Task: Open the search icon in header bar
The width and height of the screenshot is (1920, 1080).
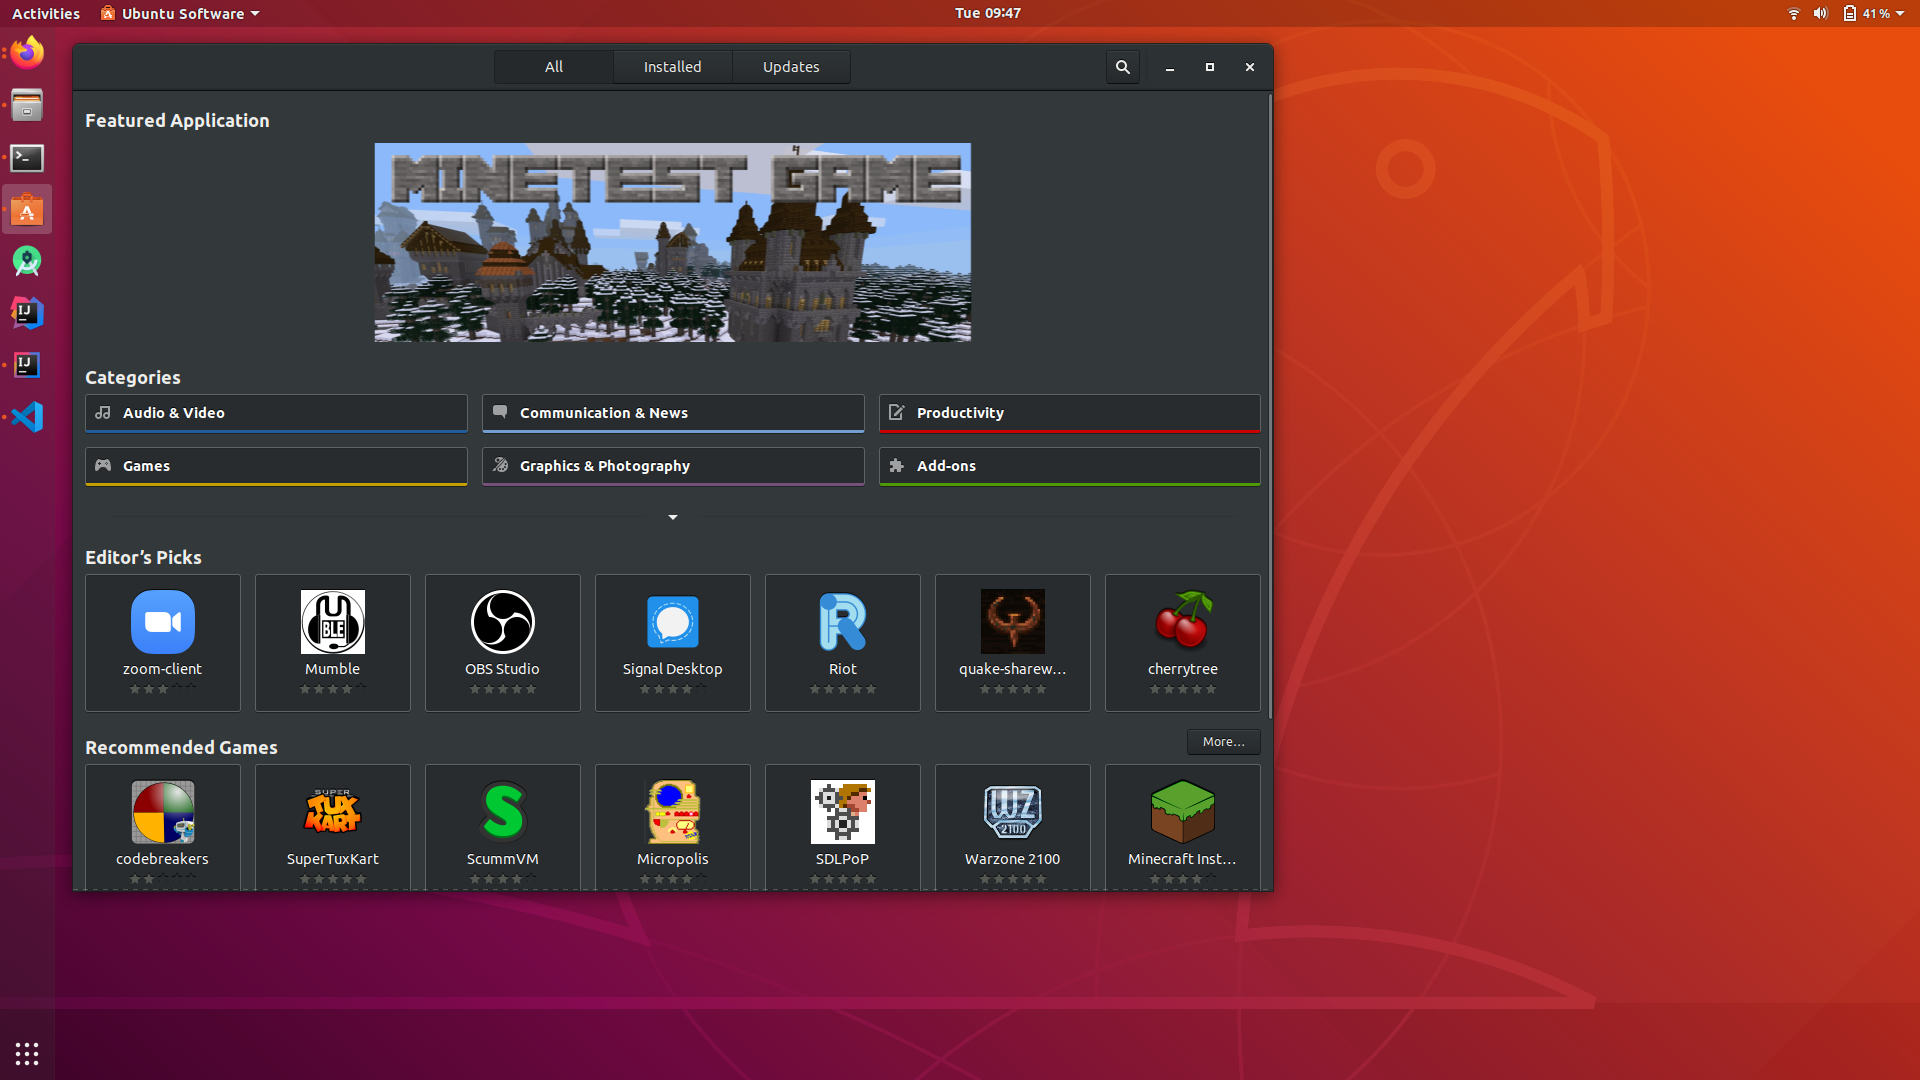Action: (x=1122, y=67)
